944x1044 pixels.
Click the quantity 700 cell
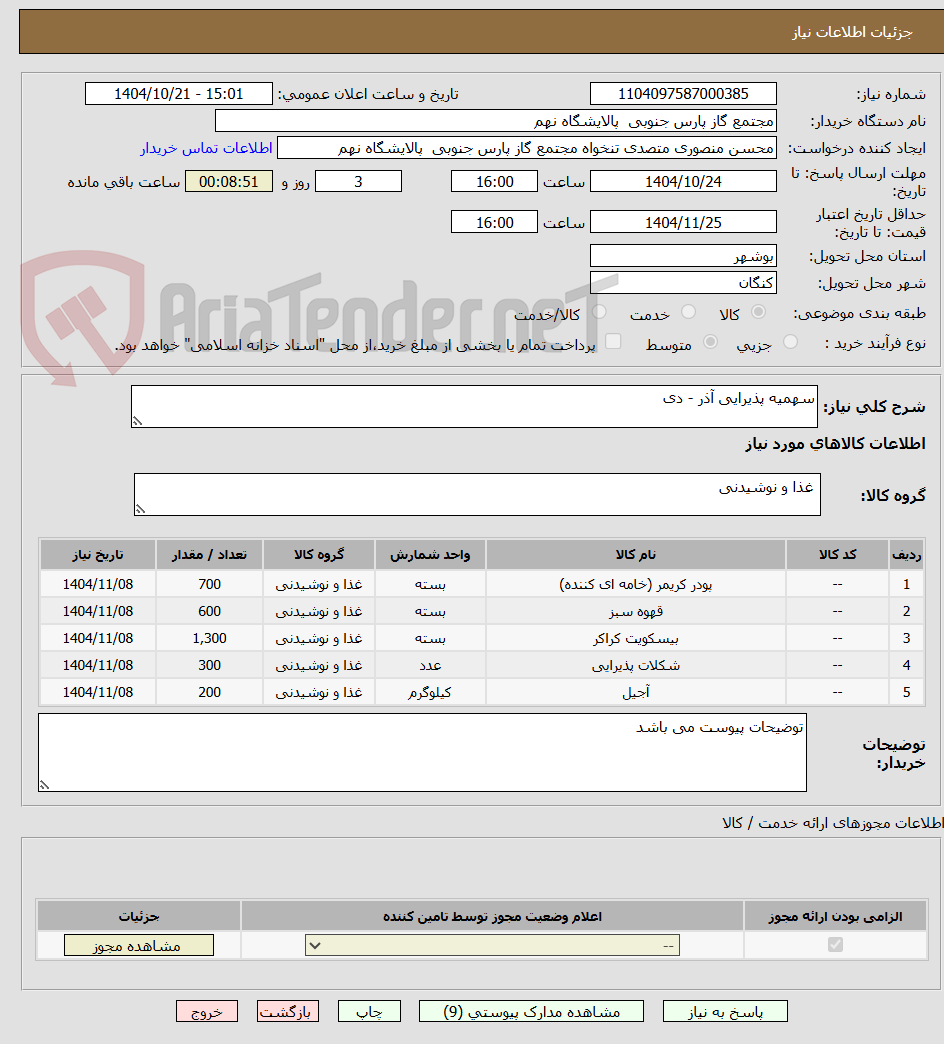[x=209, y=585]
